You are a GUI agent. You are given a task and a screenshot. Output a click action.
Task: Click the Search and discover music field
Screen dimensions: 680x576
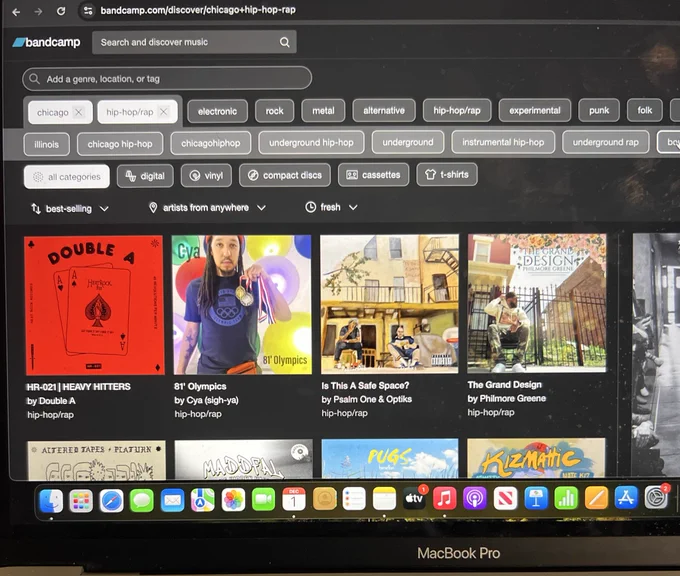pos(194,42)
